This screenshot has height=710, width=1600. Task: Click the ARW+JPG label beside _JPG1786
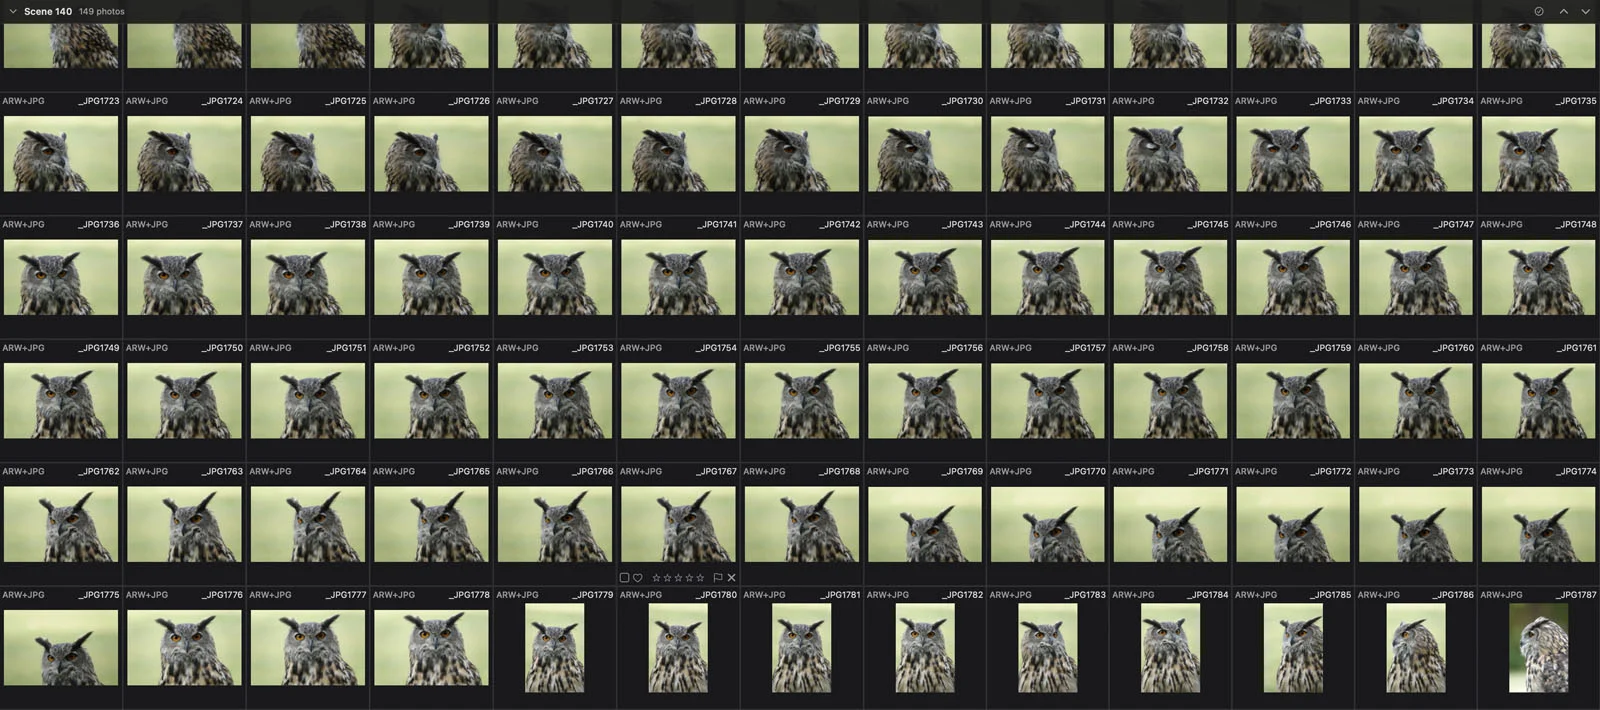point(1379,595)
